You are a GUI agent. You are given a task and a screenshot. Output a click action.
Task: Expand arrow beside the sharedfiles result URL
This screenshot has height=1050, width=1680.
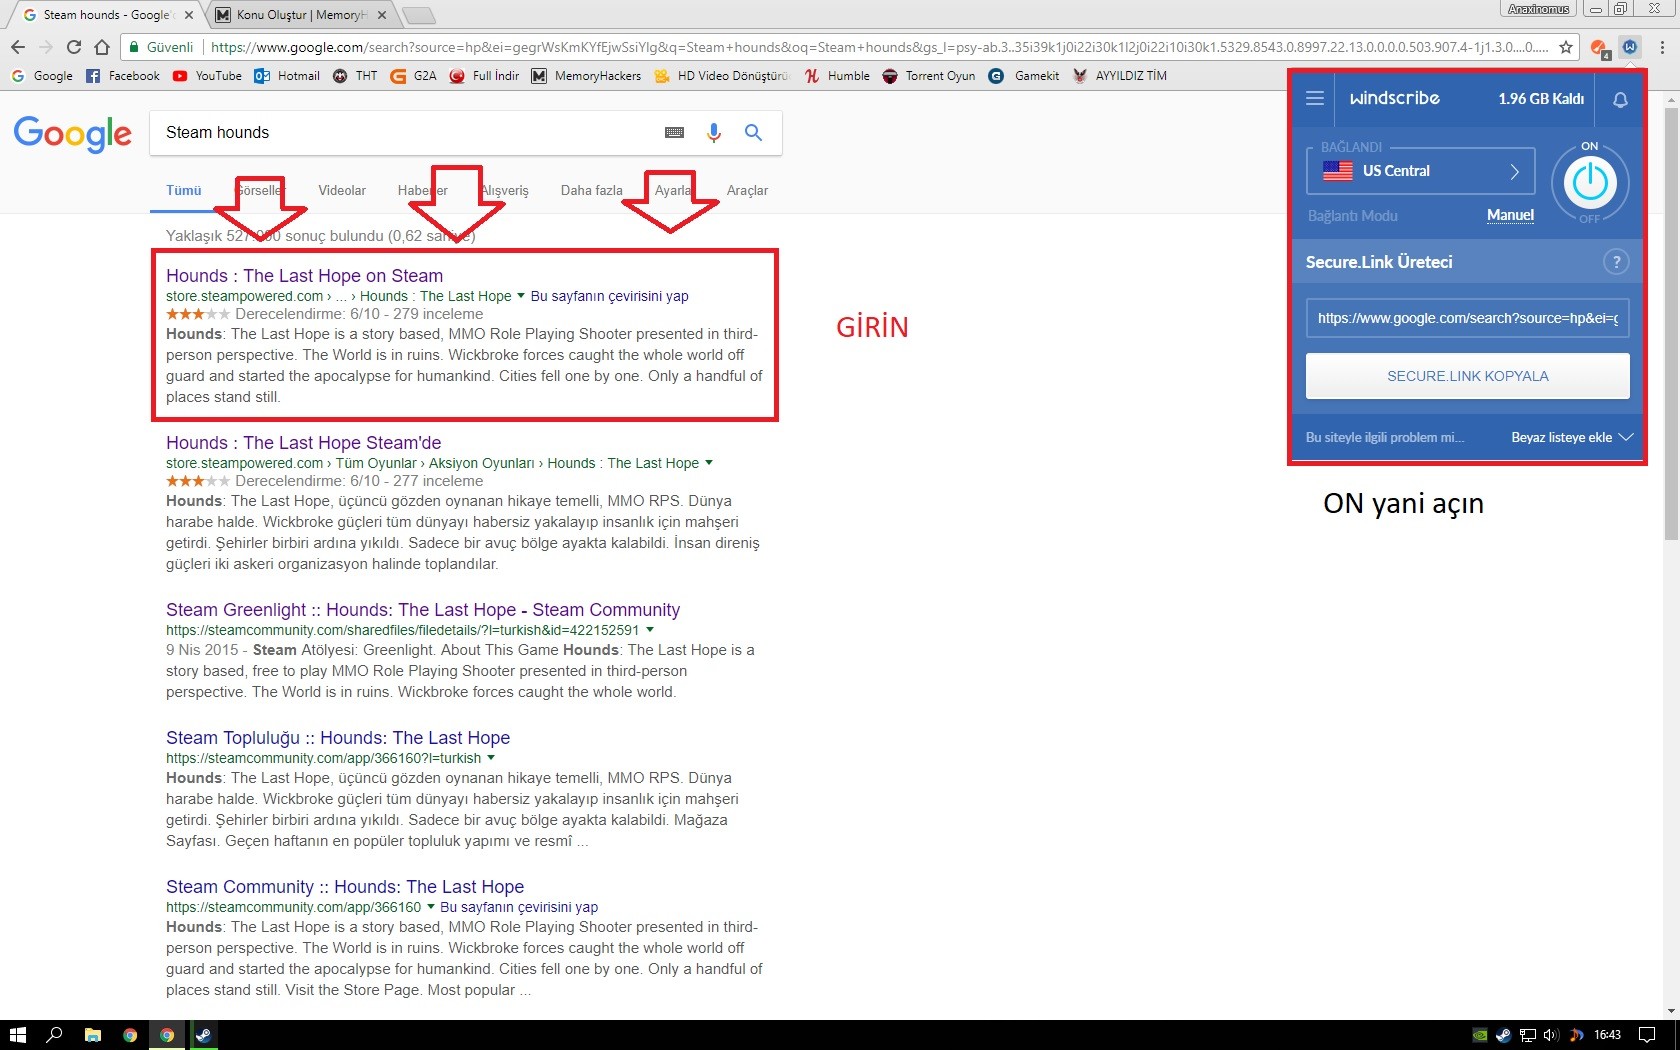pos(650,630)
